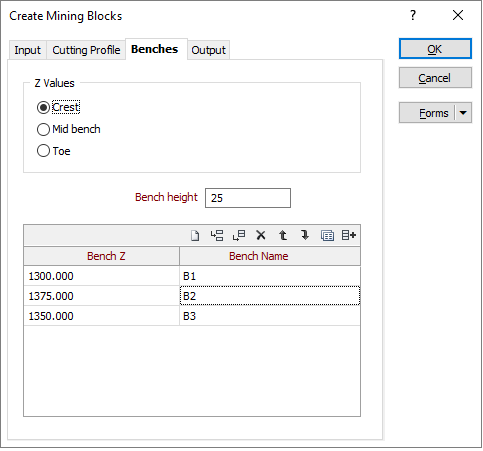The width and height of the screenshot is (483, 451).
Task: Click the New blank grid icon
Action: [x=195, y=236]
